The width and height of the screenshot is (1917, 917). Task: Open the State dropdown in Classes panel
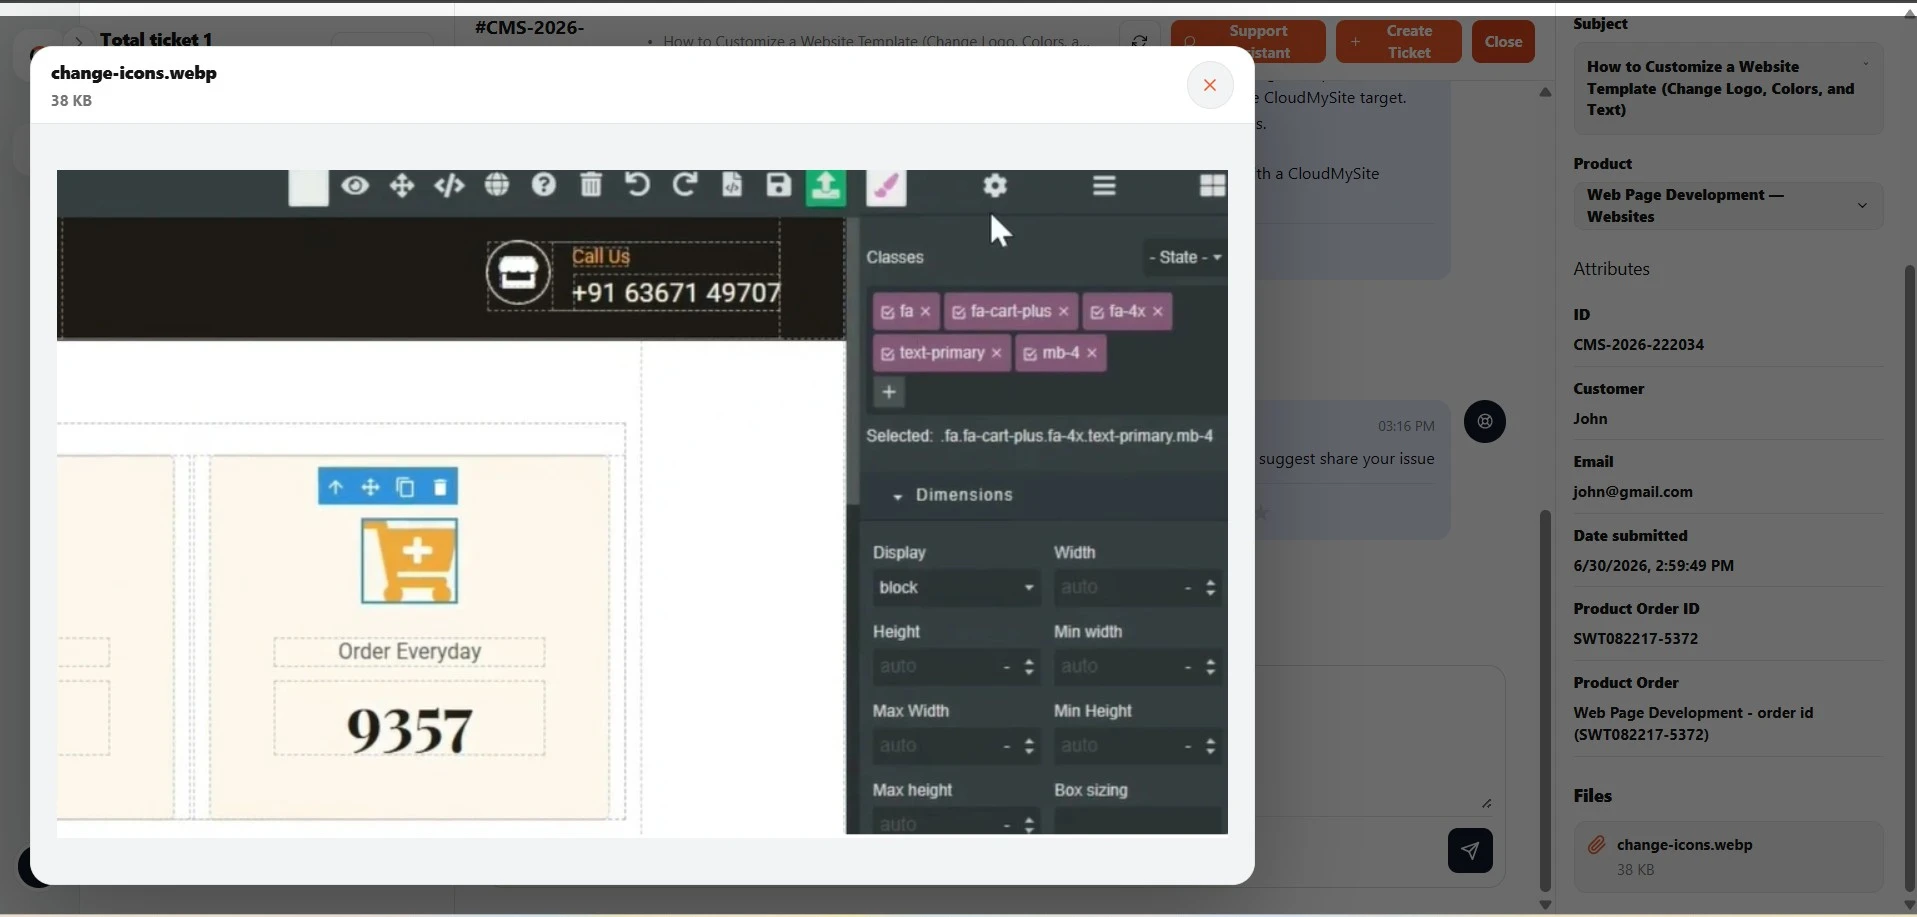[1185, 257]
